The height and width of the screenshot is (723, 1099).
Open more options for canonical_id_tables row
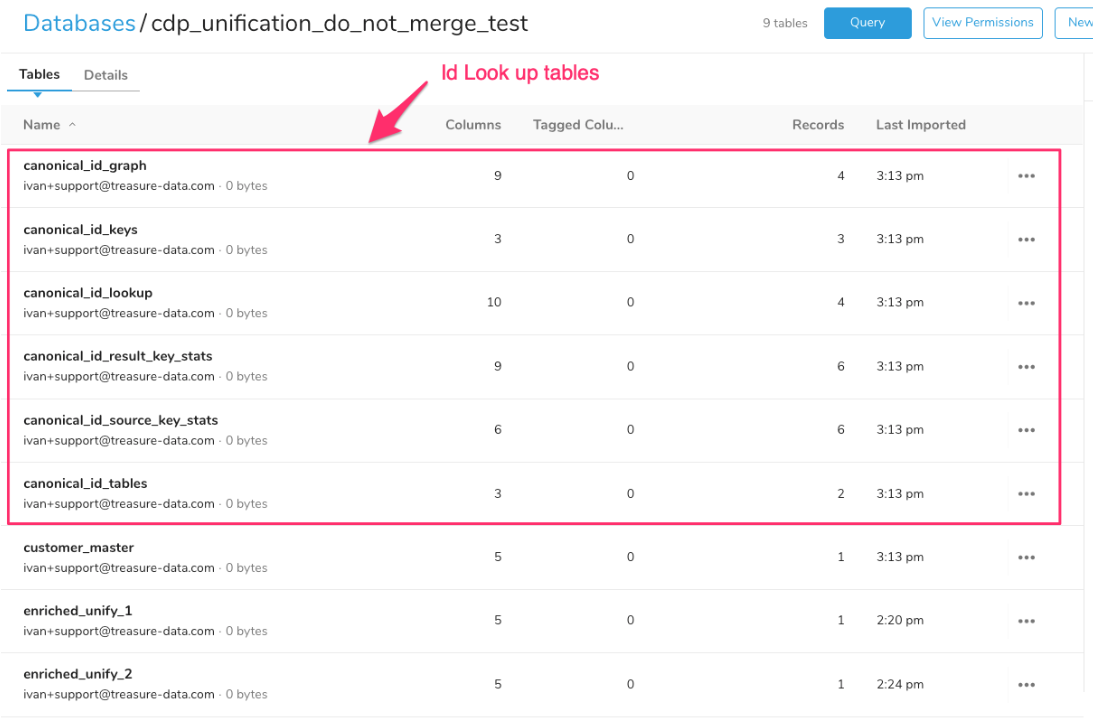1025,494
